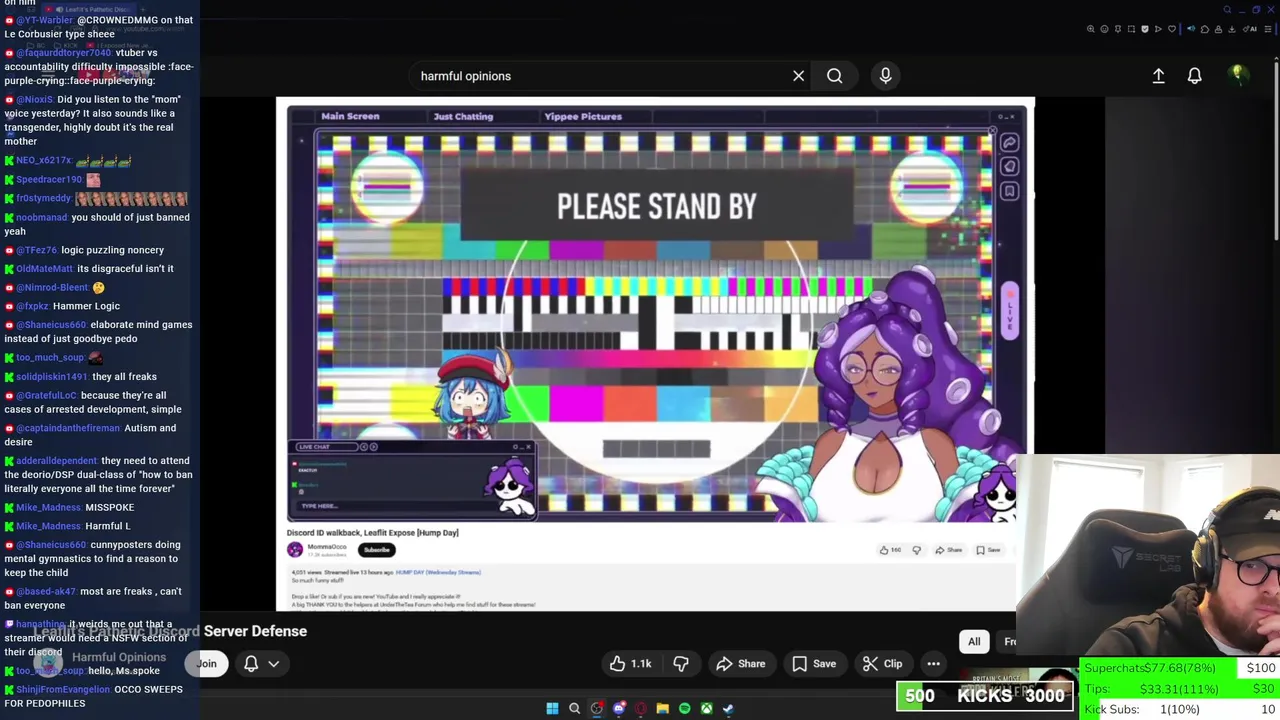
Task: Start voice search with the microphone icon
Action: (885, 76)
